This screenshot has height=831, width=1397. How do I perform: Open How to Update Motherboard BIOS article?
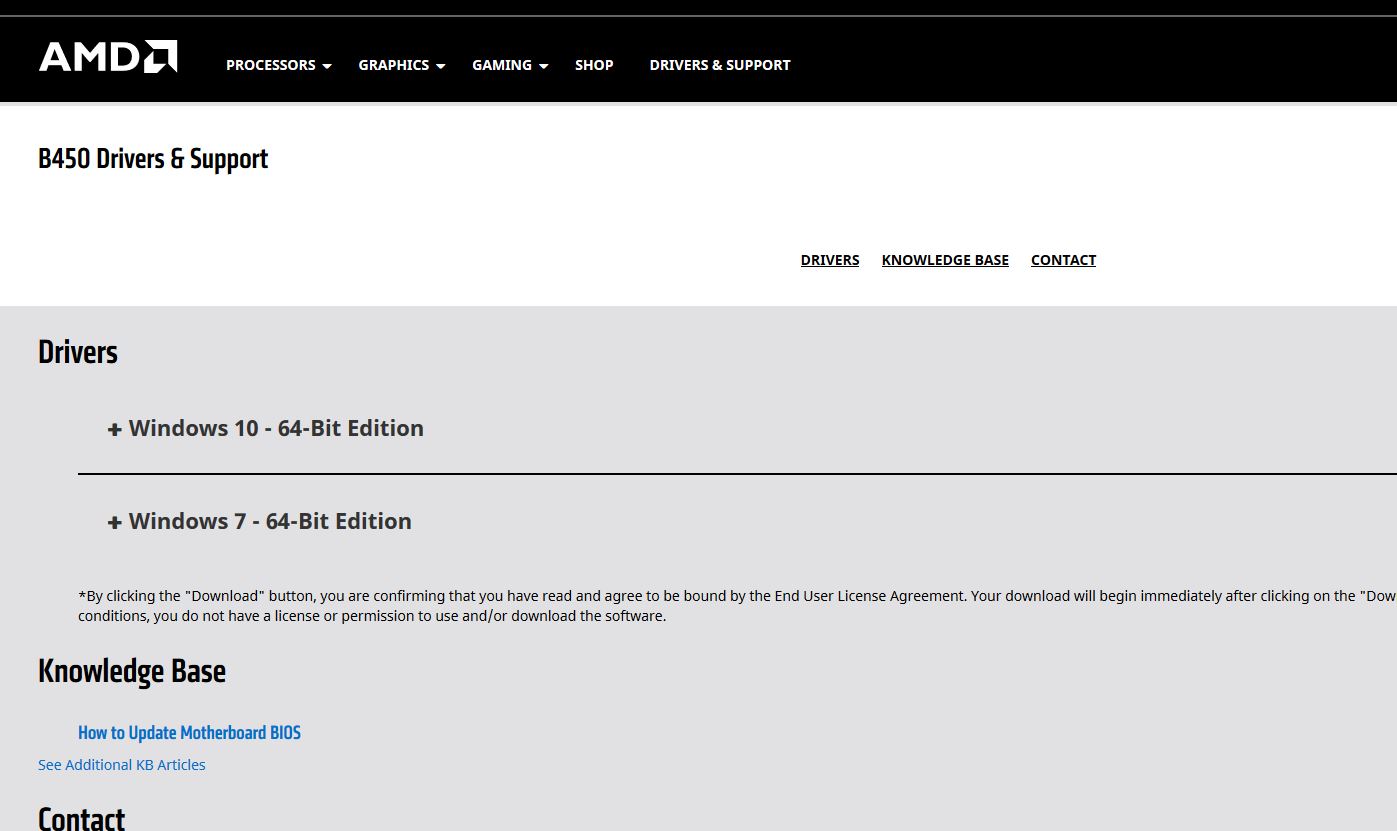[189, 733]
